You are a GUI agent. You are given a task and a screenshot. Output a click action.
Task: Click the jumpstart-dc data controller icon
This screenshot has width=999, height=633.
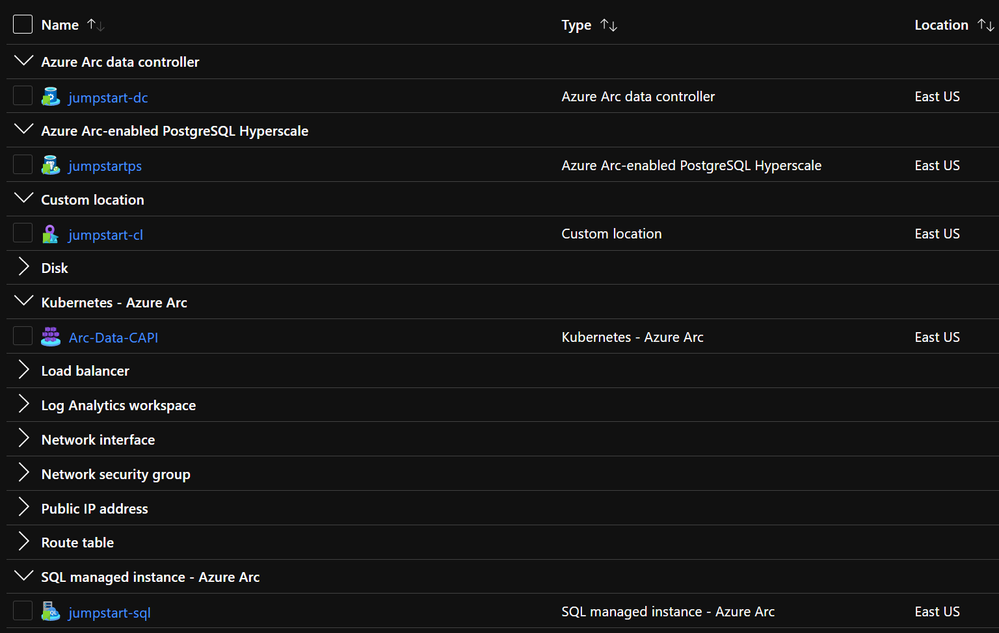50,97
